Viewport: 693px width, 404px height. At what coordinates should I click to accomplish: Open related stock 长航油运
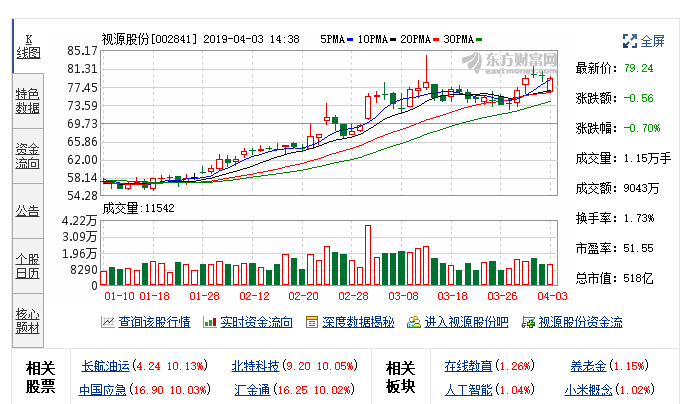tap(106, 366)
